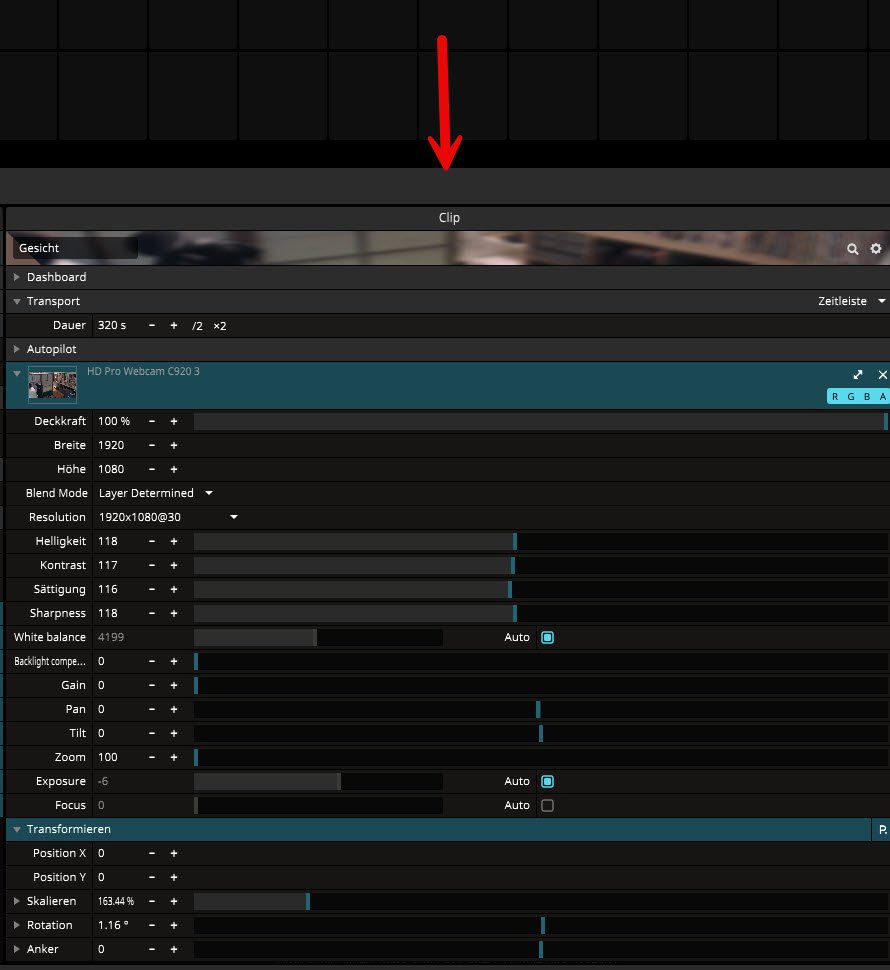The width and height of the screenshot is (890, 970).
Task: Toggle the R color channel
Action: (835, 397)
